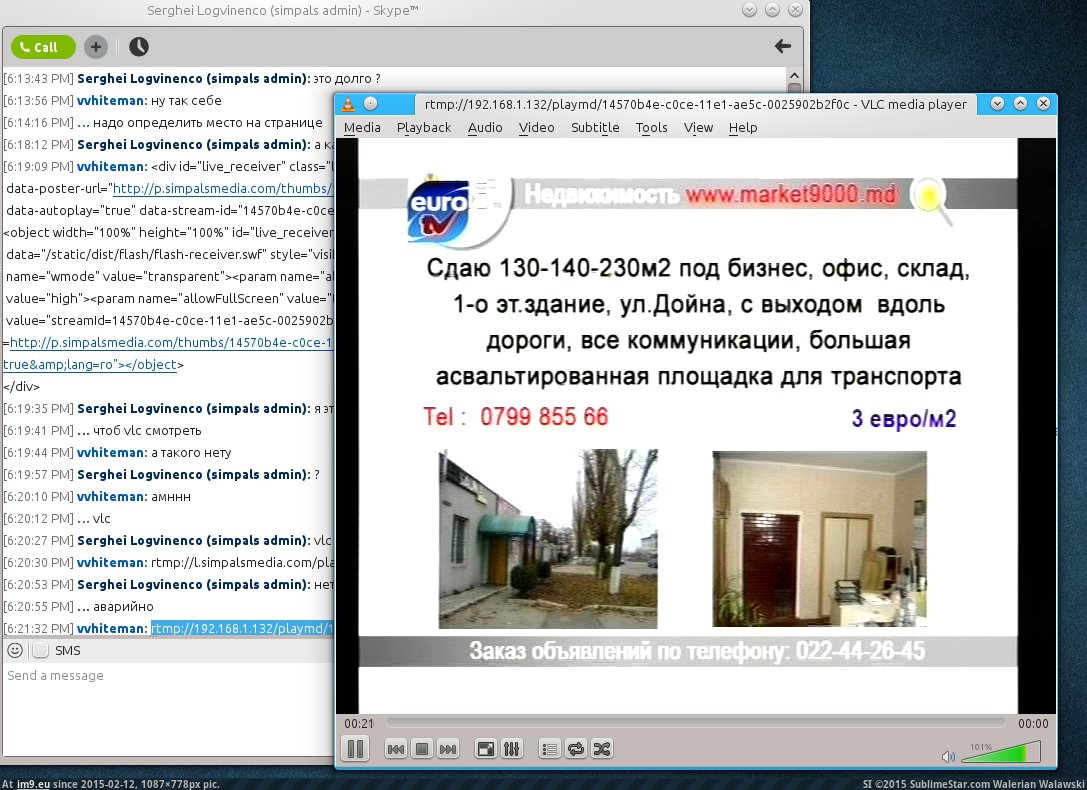Skip to next media in VLC
The width and height of the screenshot is (1087, 790).
(448, 749)
